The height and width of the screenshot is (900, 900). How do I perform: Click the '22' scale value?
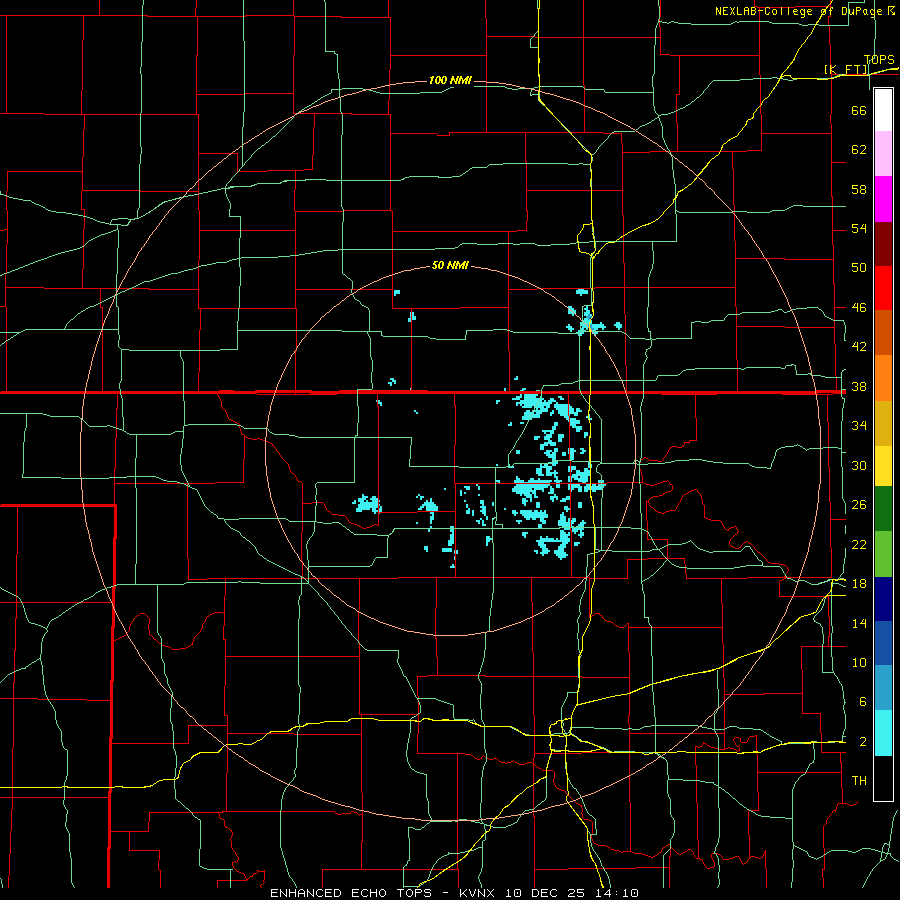tap(859, 545)
